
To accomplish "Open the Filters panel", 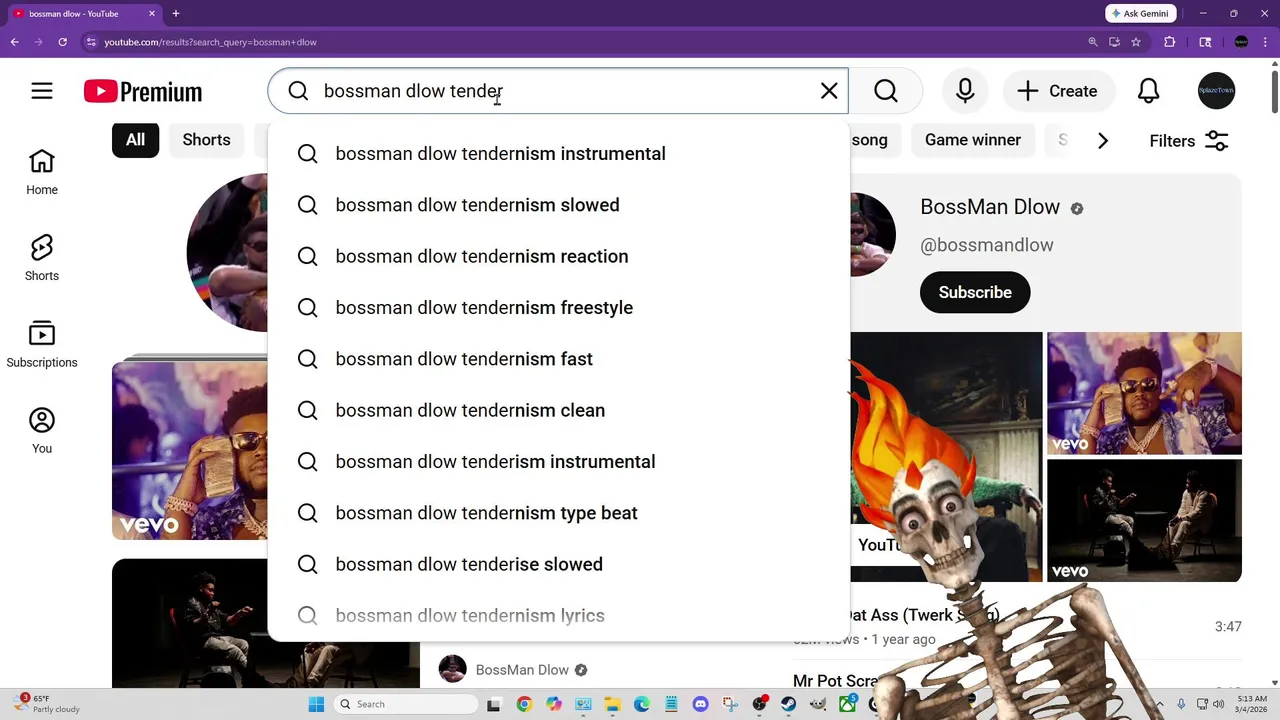I will (1189, 141).
